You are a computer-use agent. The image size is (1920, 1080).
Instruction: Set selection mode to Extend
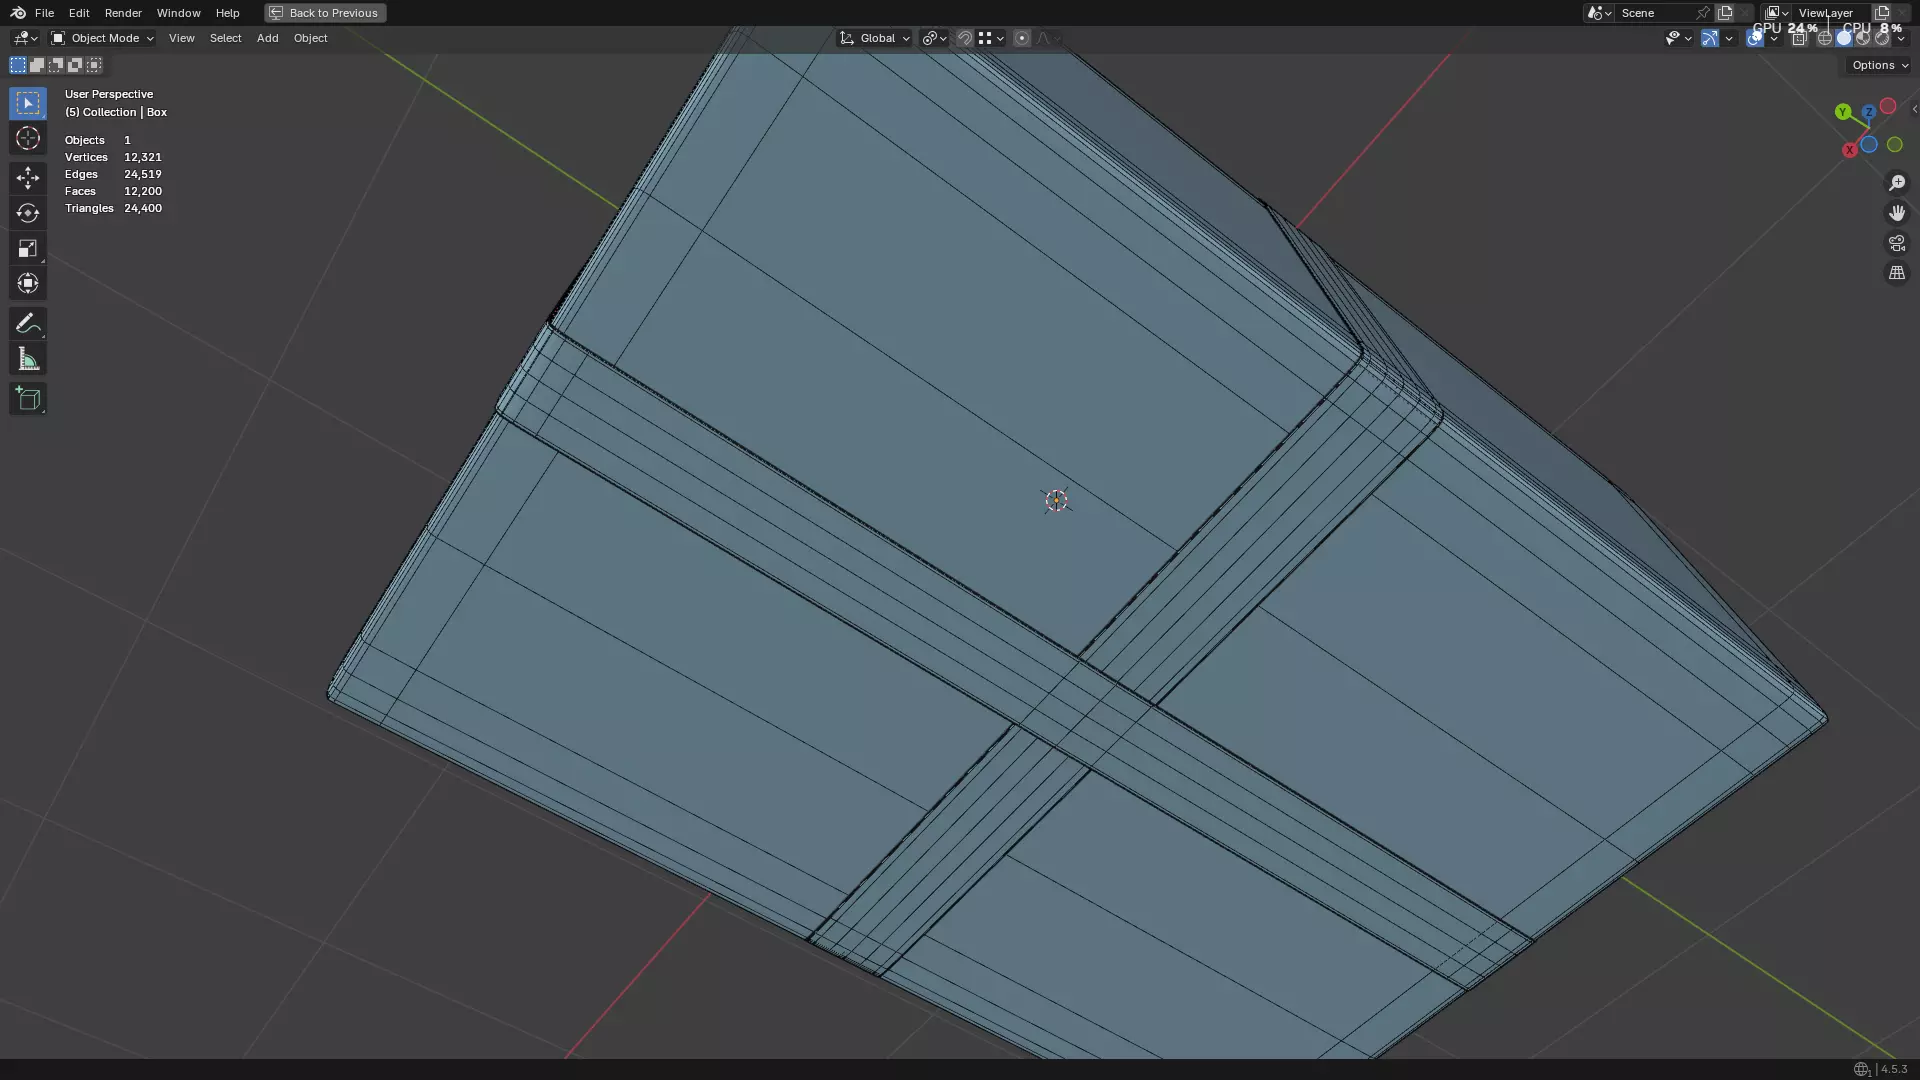pyautogui.click(x=37, y=65)
